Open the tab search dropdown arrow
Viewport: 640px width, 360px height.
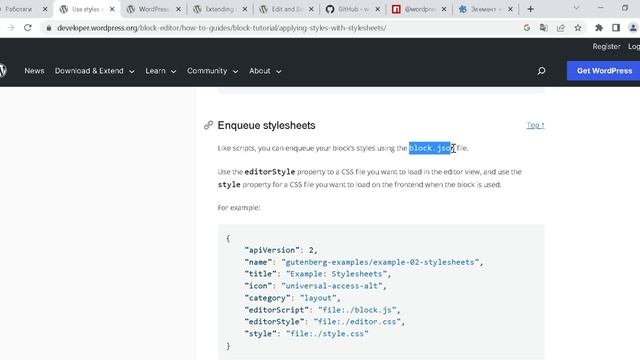[576, 8]
